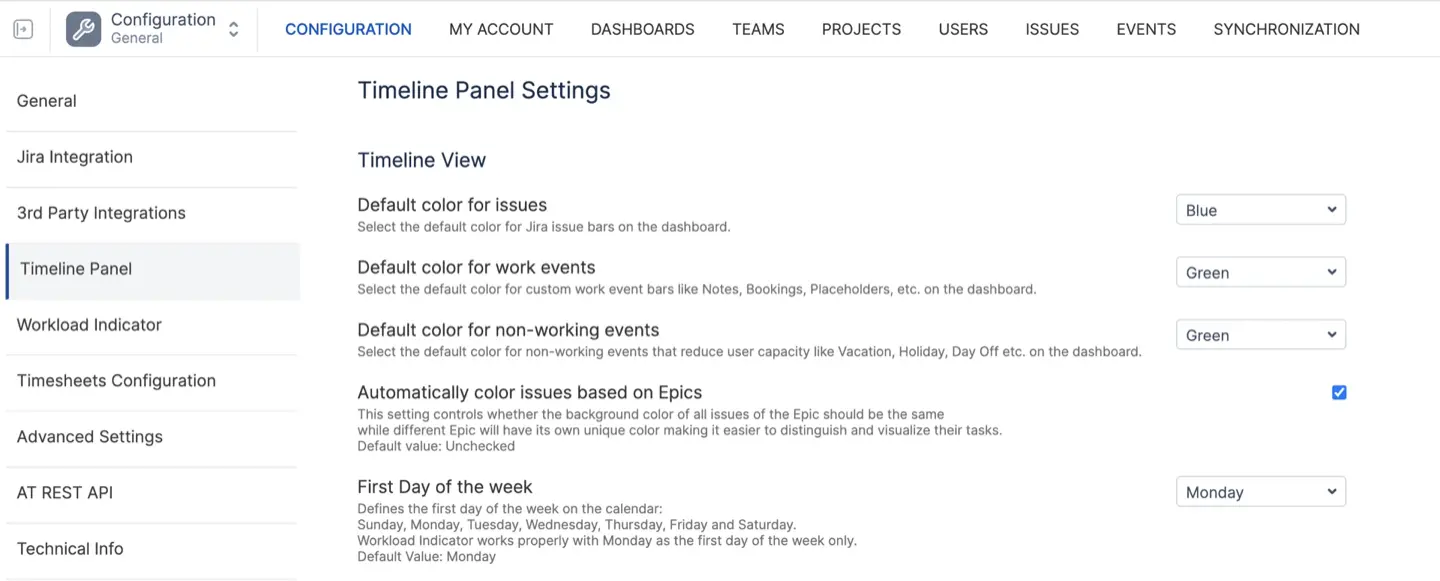Select USERS in the top navigation
Viewport: 1440px width, 581px height.
[963, 29]
